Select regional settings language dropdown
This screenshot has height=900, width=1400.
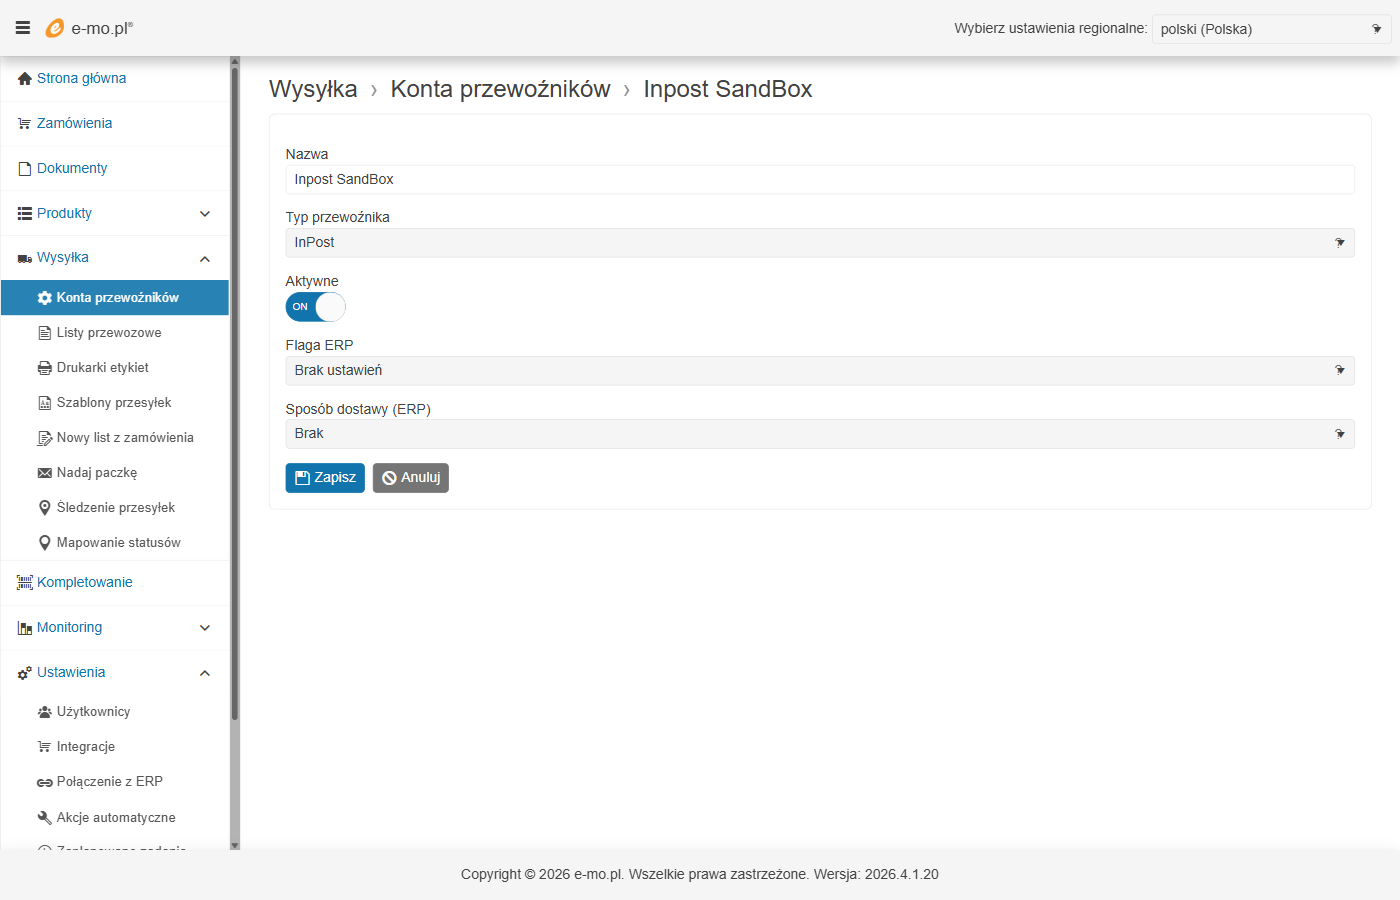click(1270, 29)
